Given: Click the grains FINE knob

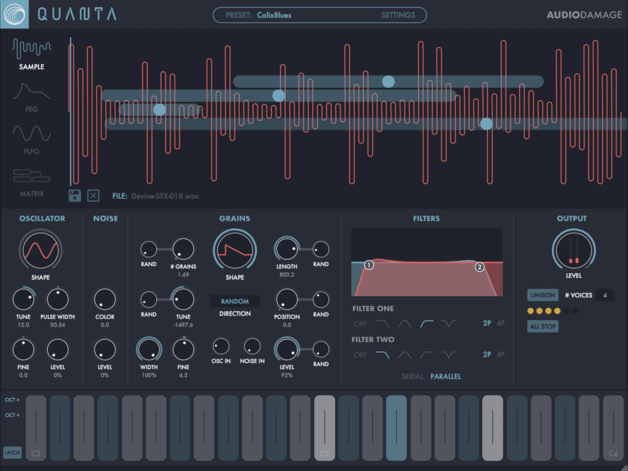Looking at the screenshot, I should click(x=183, y=349).
